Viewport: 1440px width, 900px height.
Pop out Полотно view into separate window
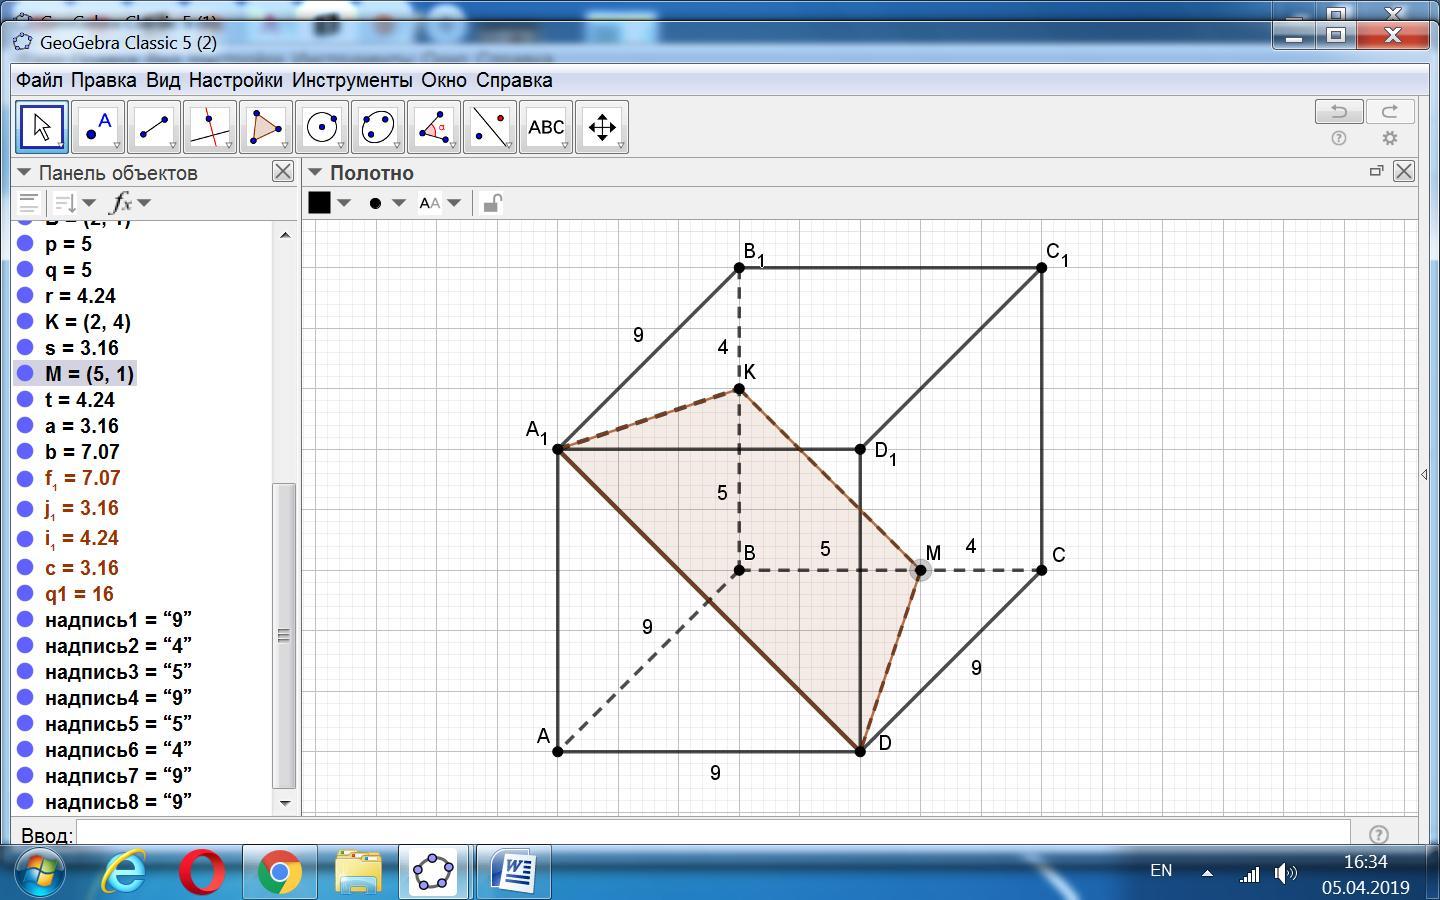point(1376,171)
